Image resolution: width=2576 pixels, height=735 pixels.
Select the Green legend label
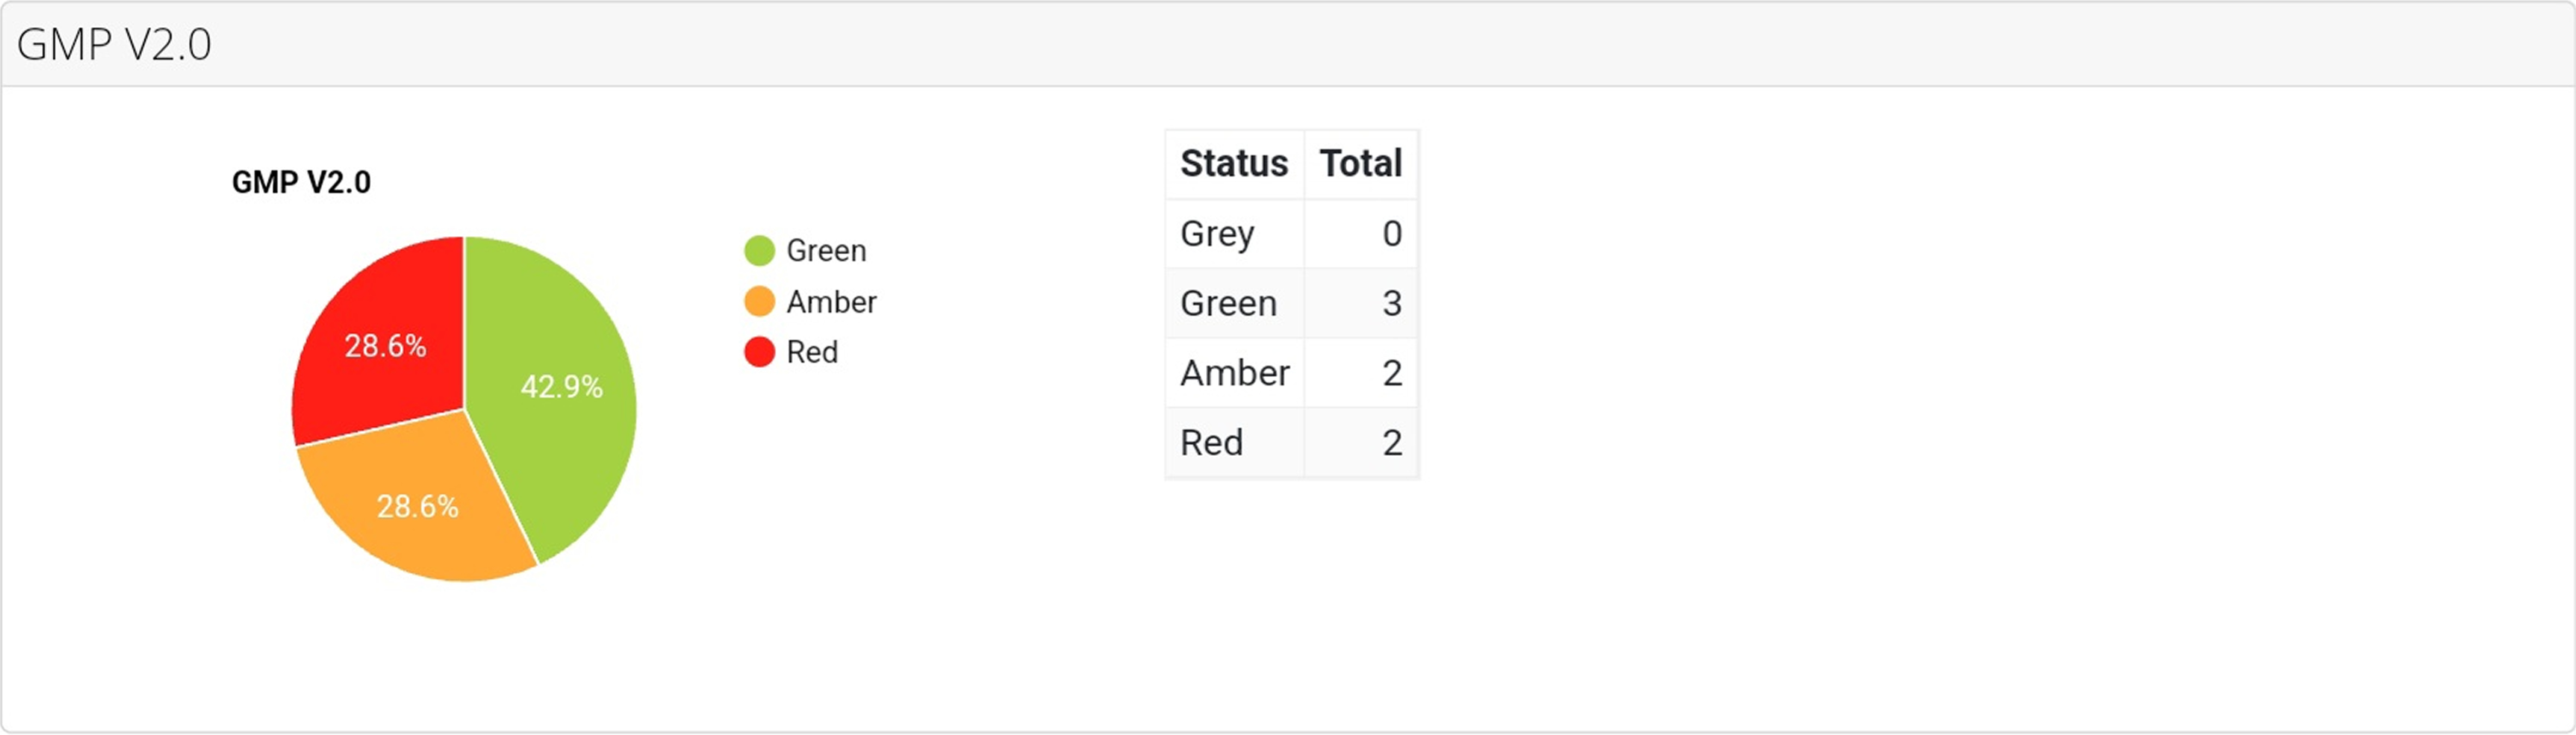click(x=826, y=250)
